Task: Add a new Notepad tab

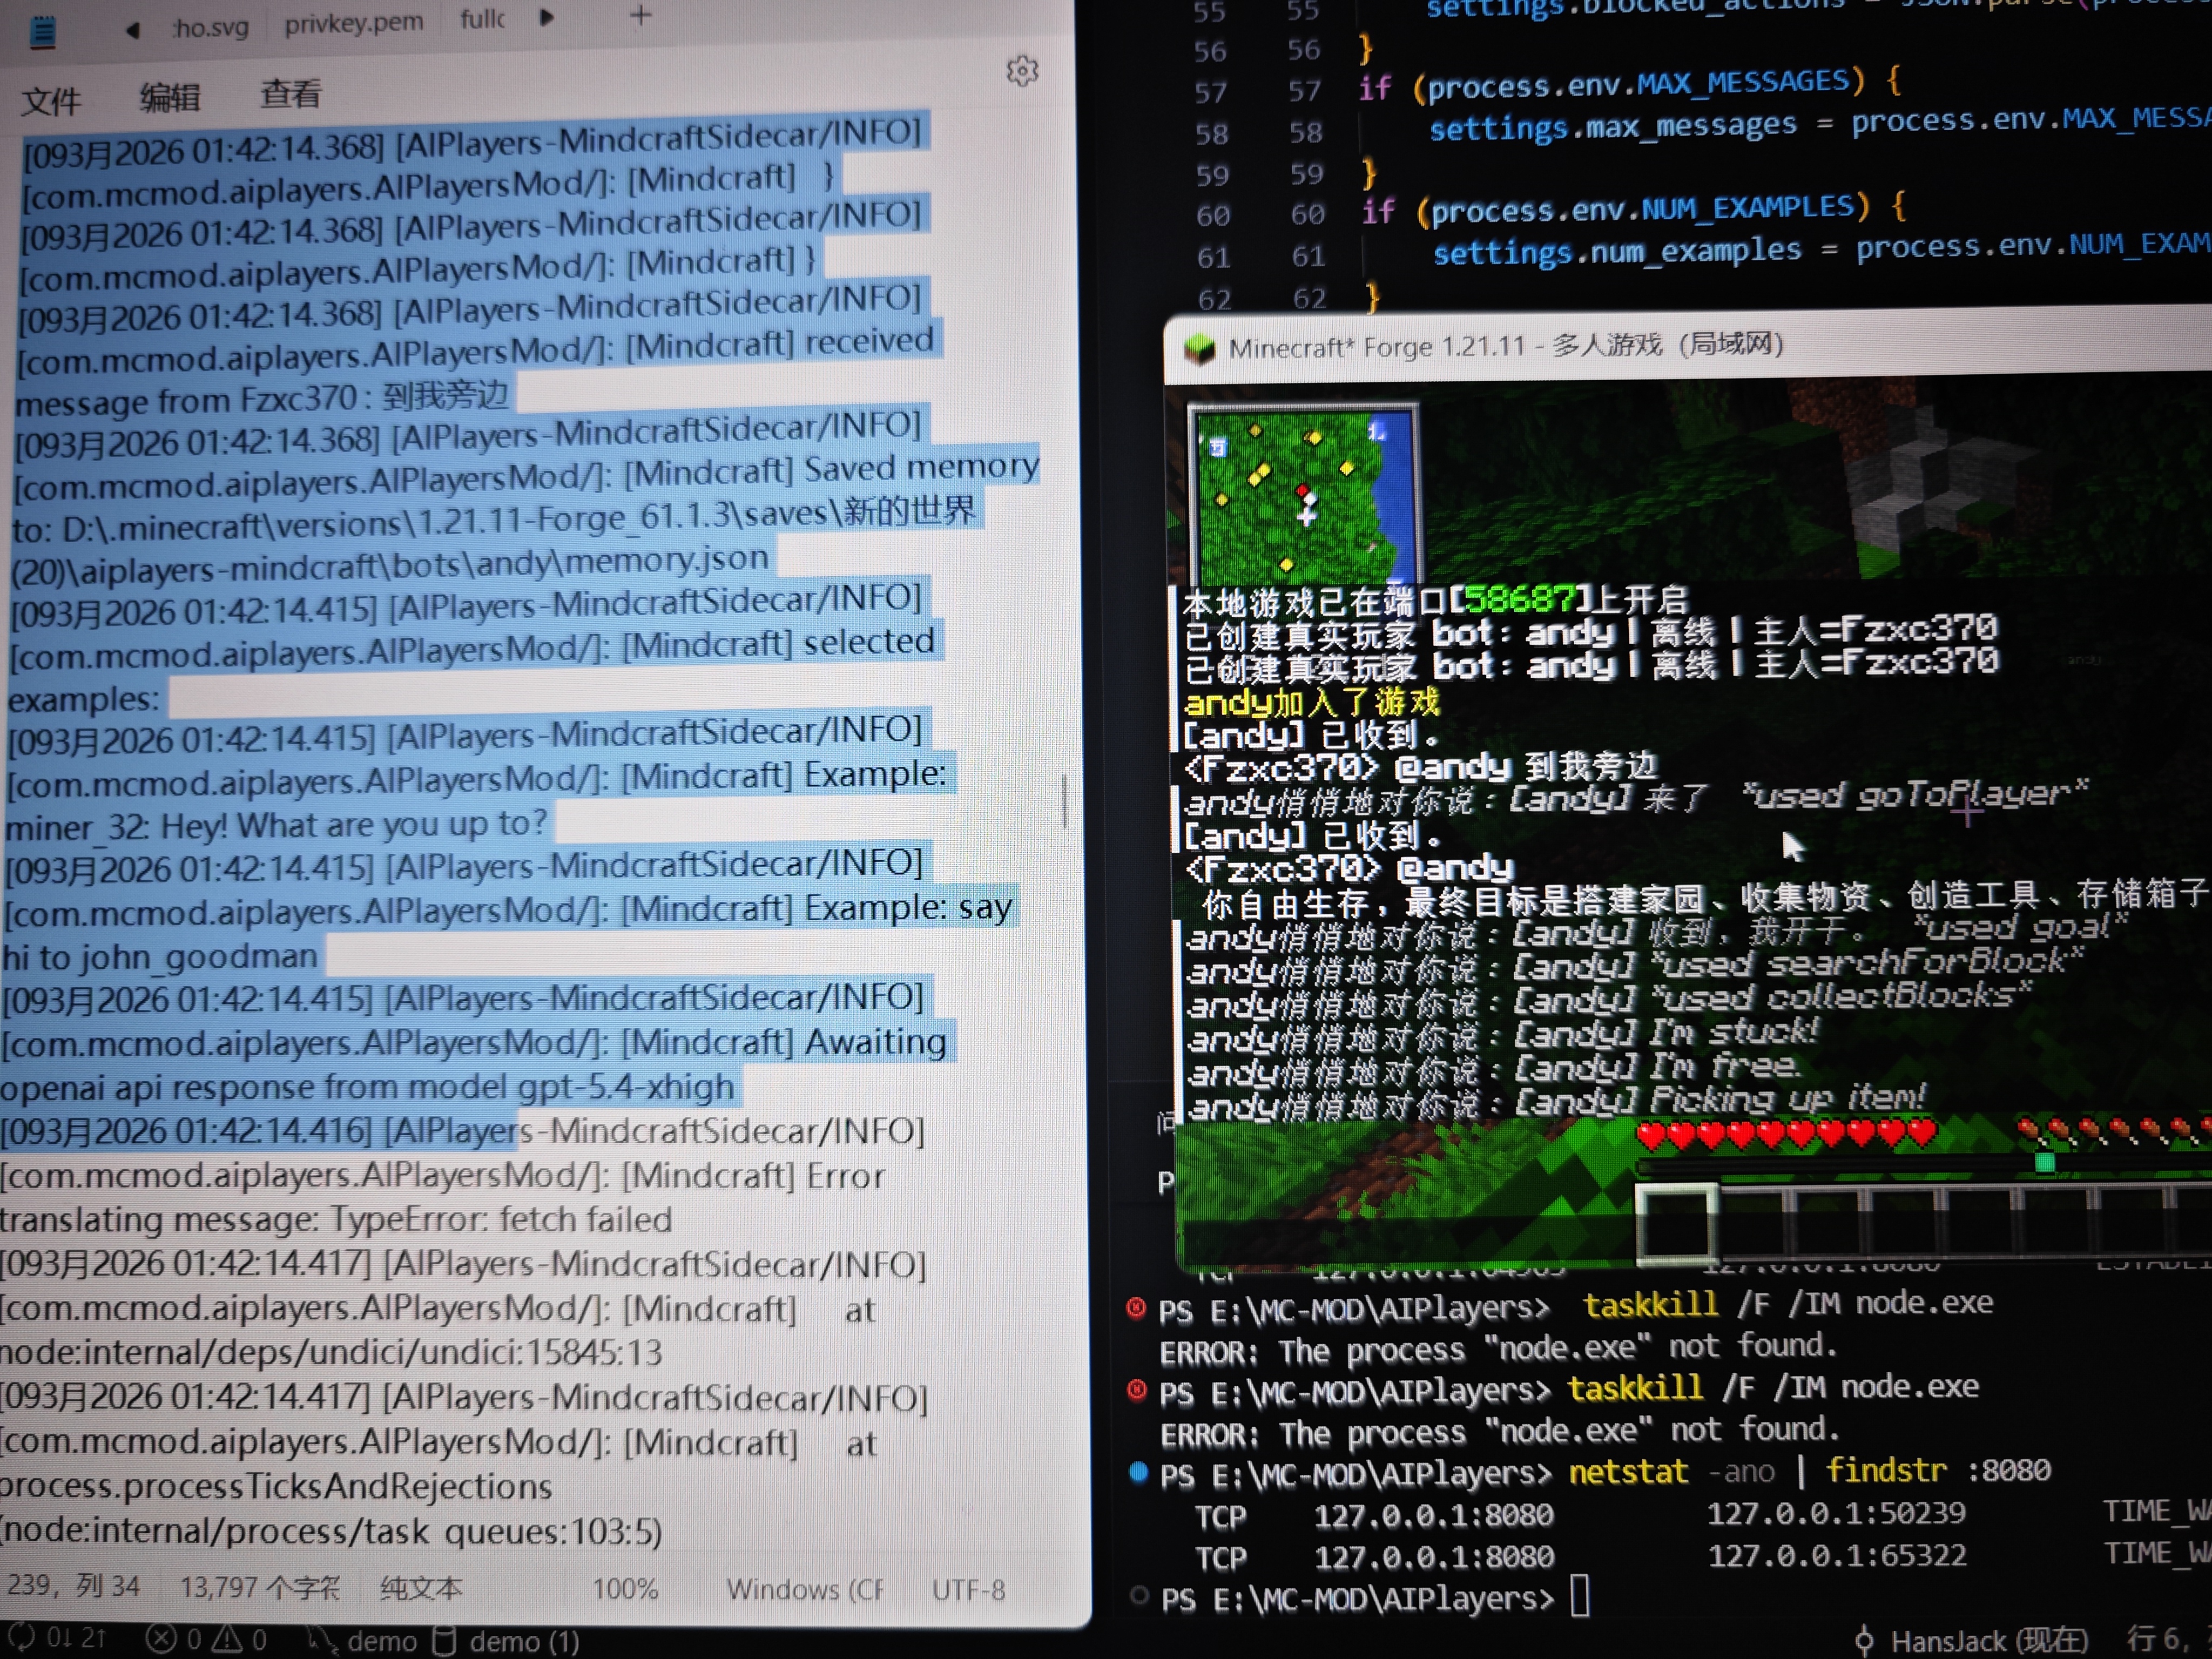Action: coord(641,16)
